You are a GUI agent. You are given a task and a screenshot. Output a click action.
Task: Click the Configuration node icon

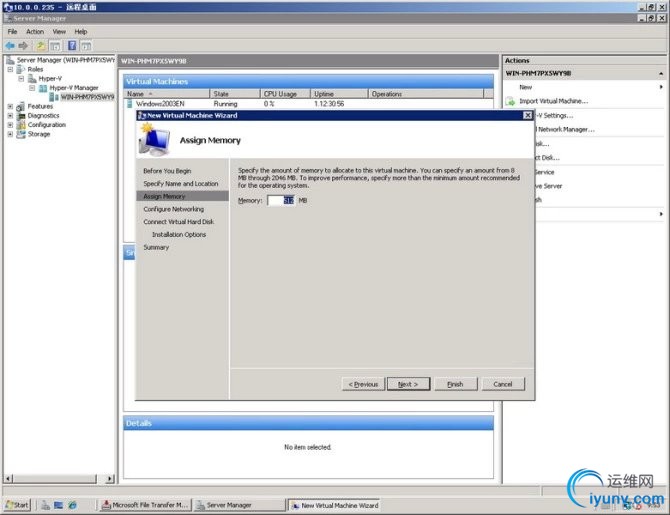click(x=21, y=125)
